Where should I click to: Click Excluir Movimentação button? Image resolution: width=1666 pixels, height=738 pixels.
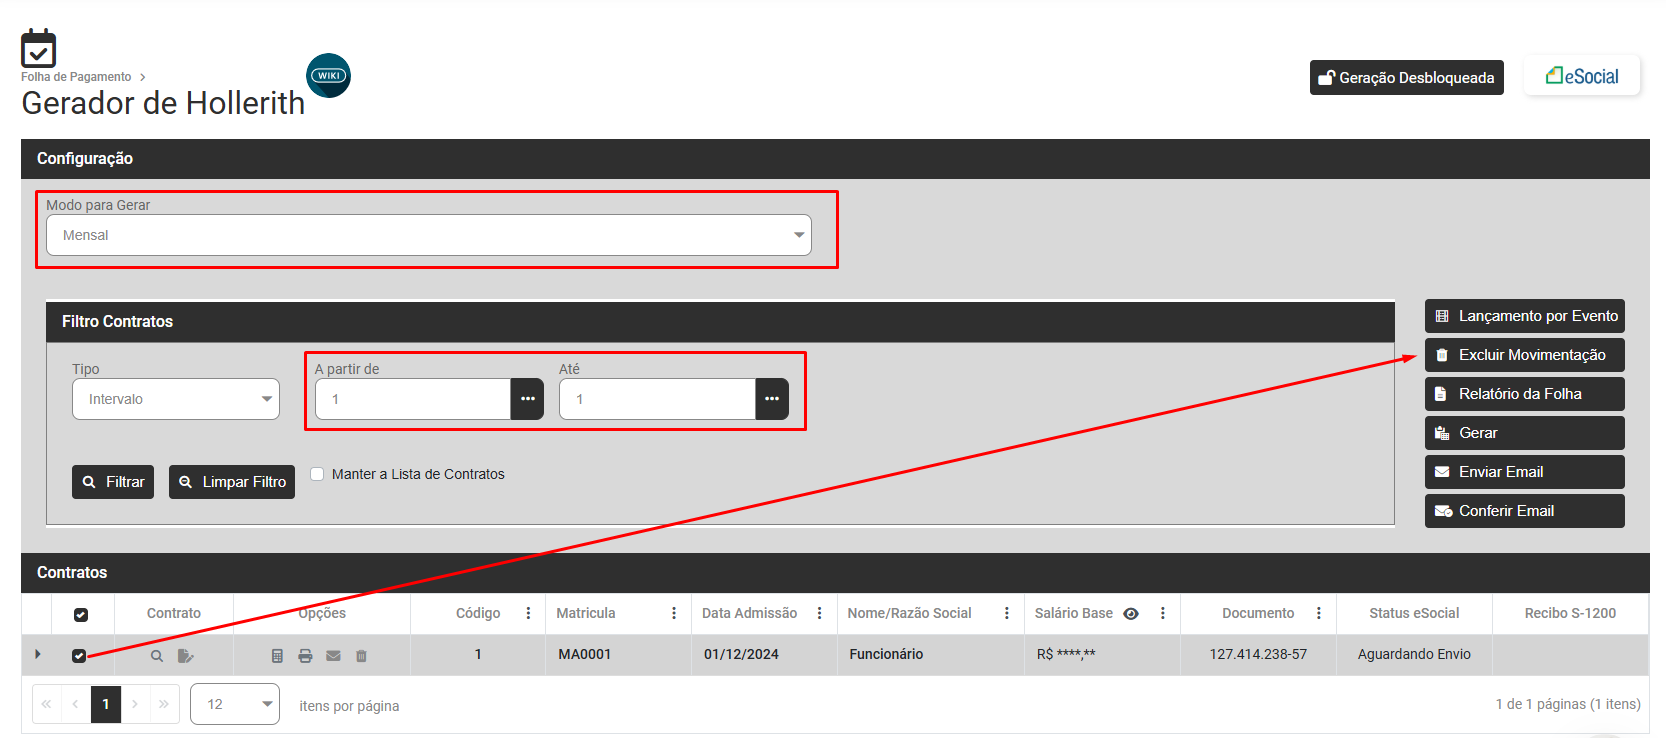point(1524,355)
